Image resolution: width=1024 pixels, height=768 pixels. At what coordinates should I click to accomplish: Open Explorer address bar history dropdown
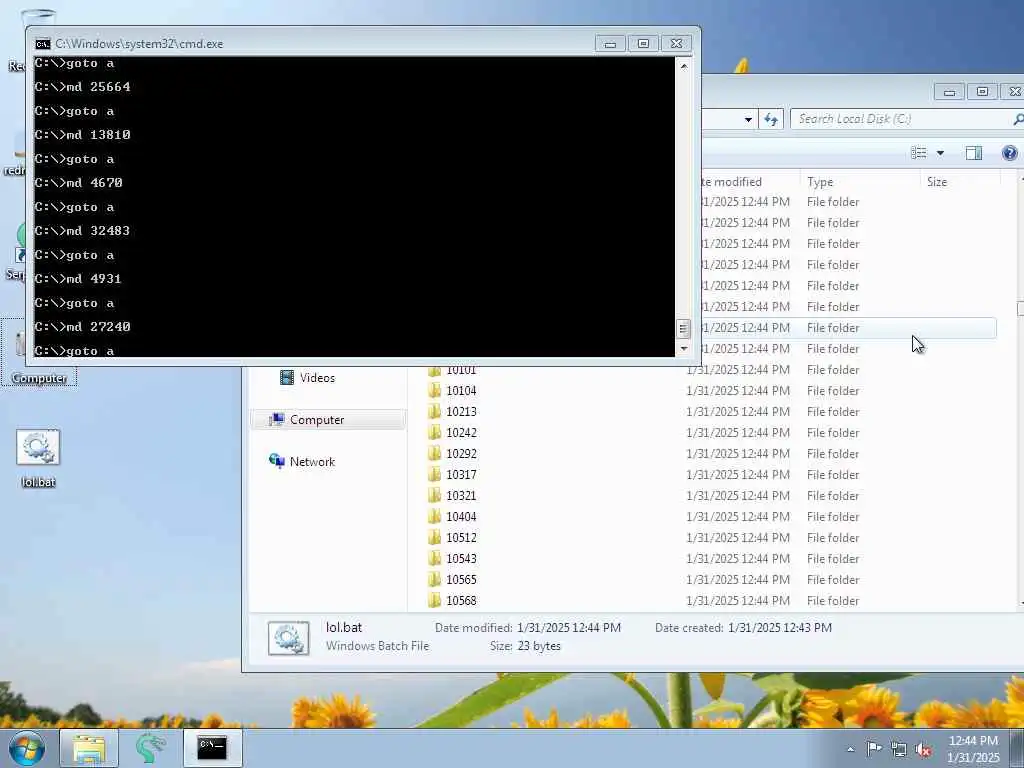coord(748,119)
